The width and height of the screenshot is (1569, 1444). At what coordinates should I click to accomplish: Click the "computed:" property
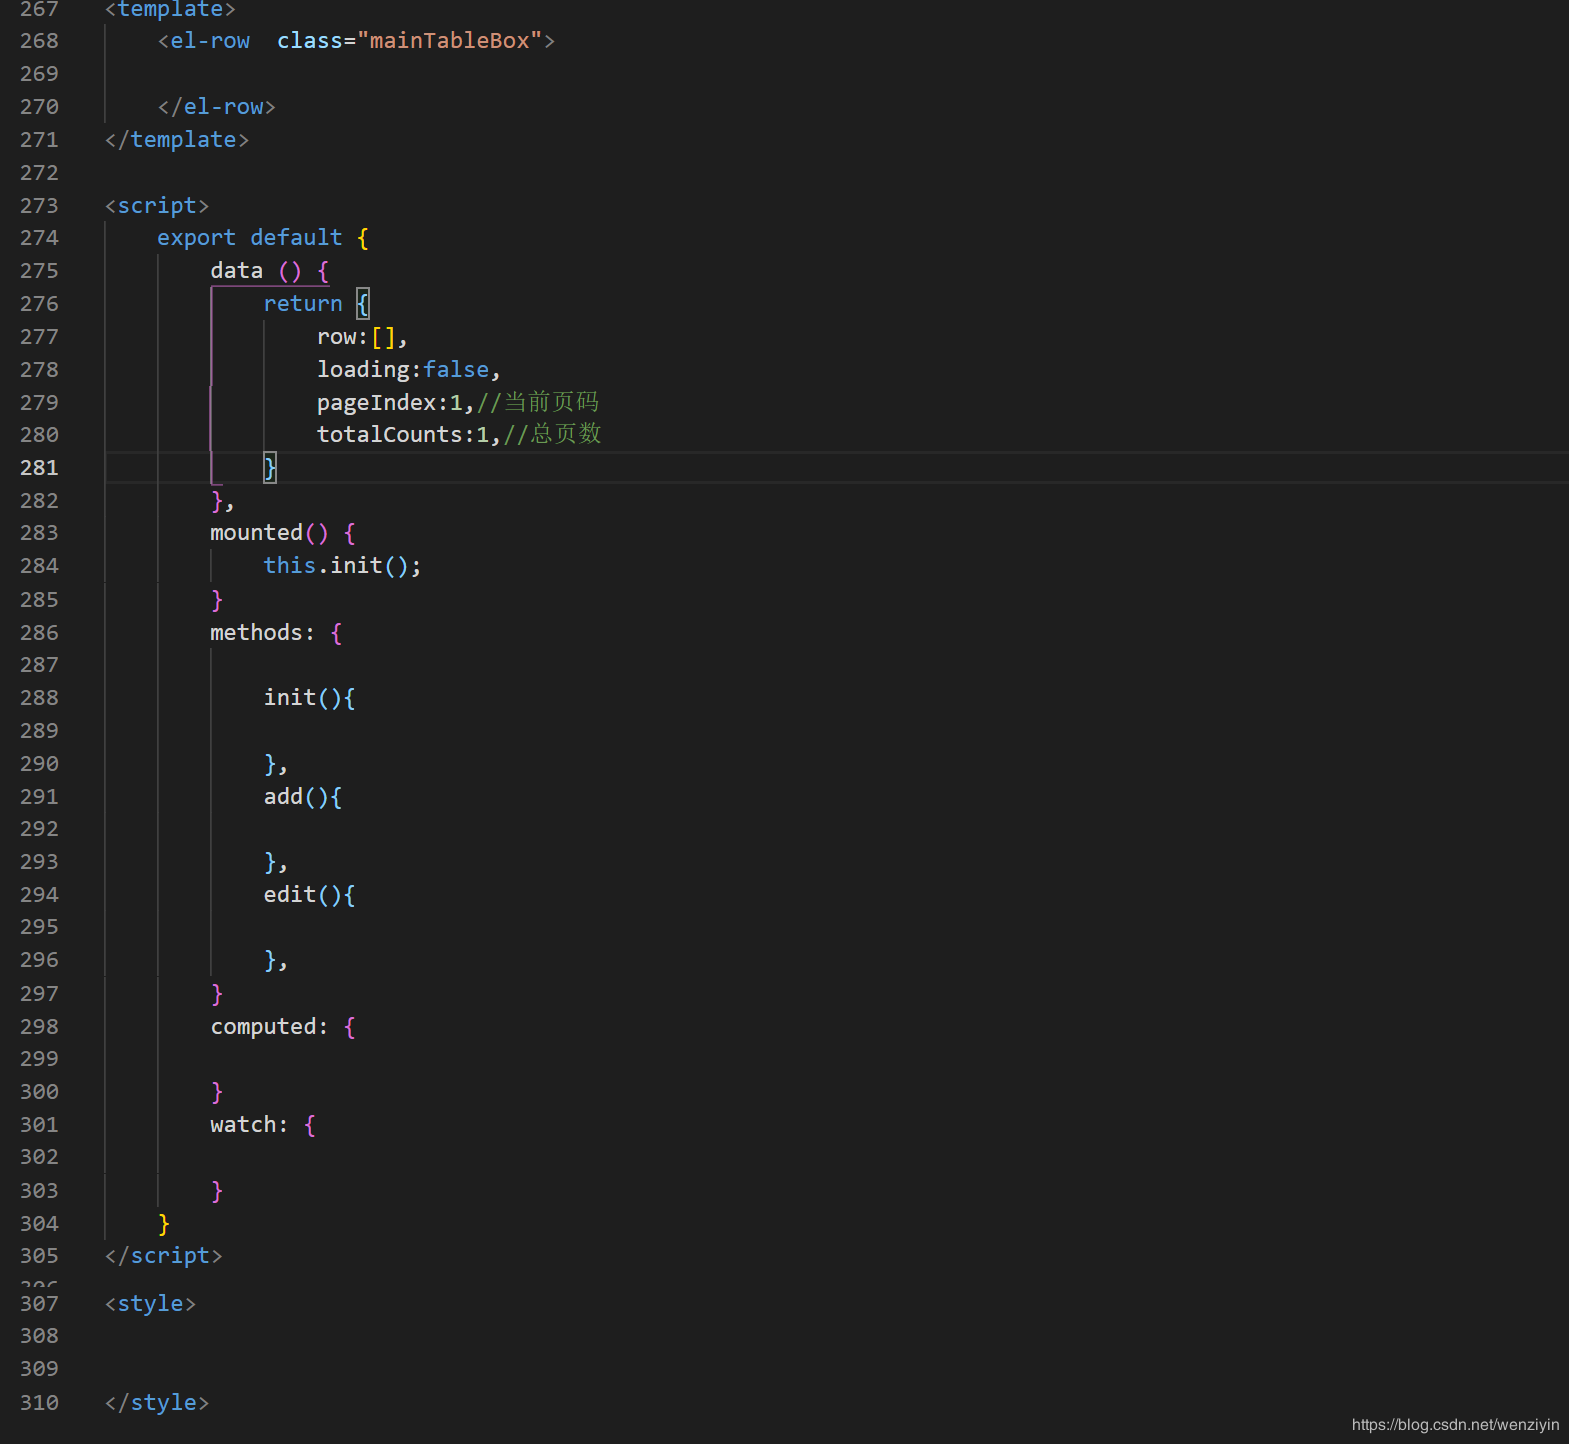[x=269, y=1027]
